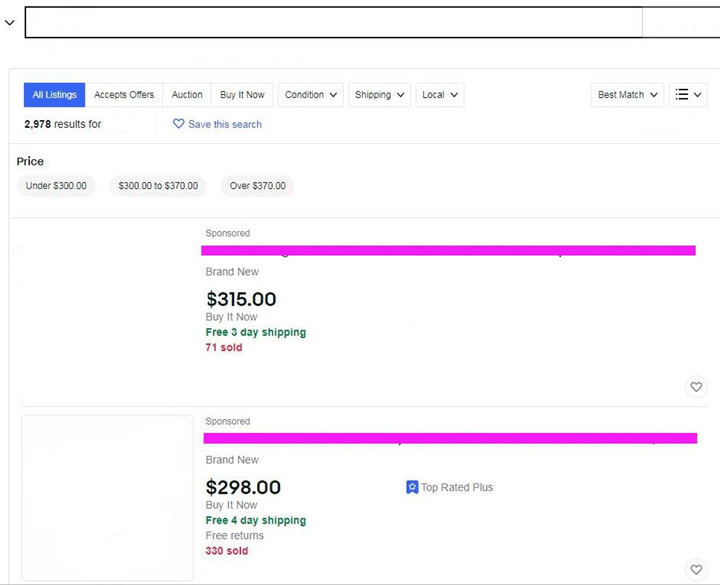The width and height of the screenshot is (720, 585).
Task: Open the list view options icon
Action: point(688,95)
